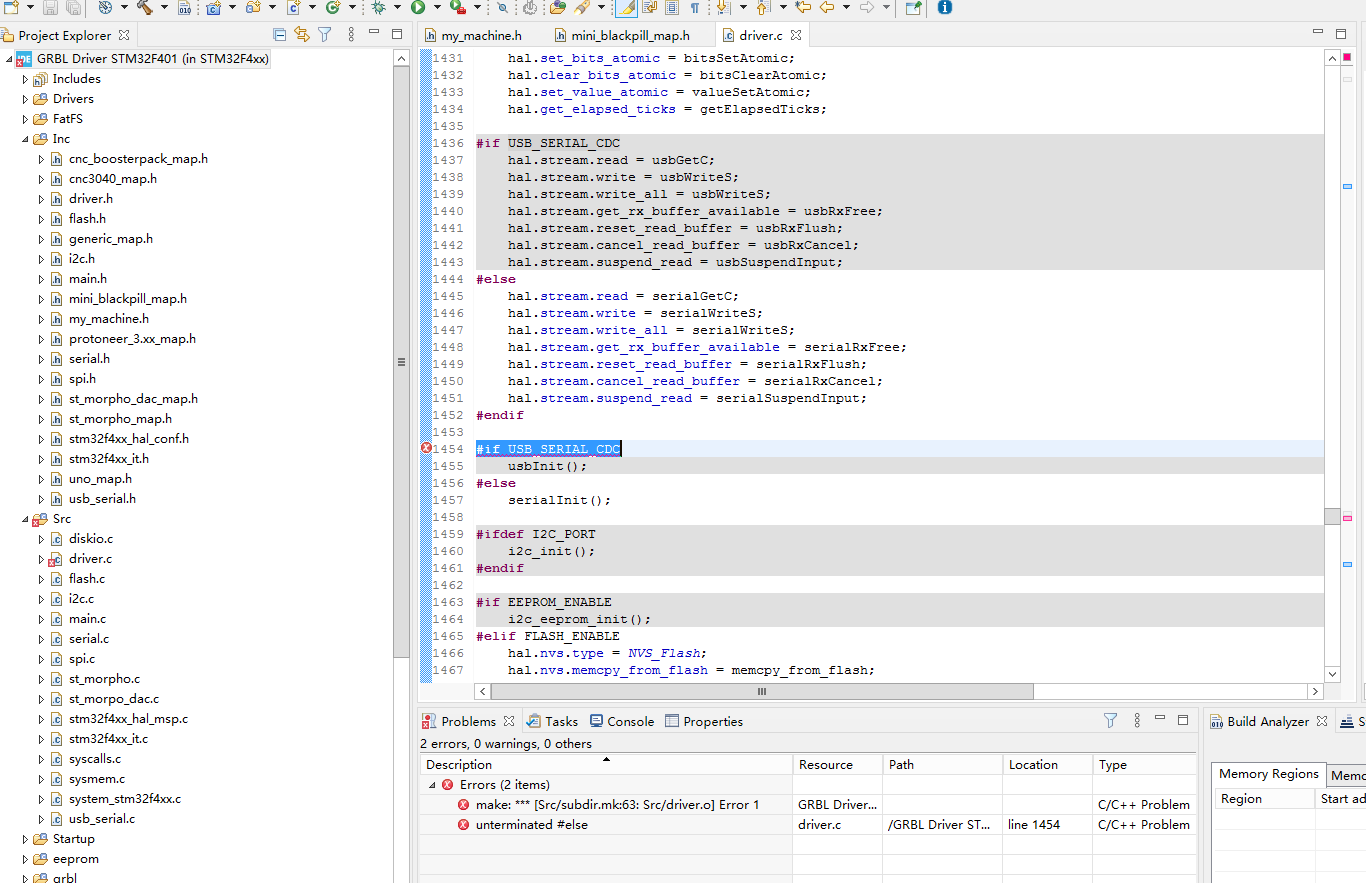This screenshot has width=1366, height=883.
Task: Select mini_blackpill_map.h in the Inc folder
Action: point(127,299)
